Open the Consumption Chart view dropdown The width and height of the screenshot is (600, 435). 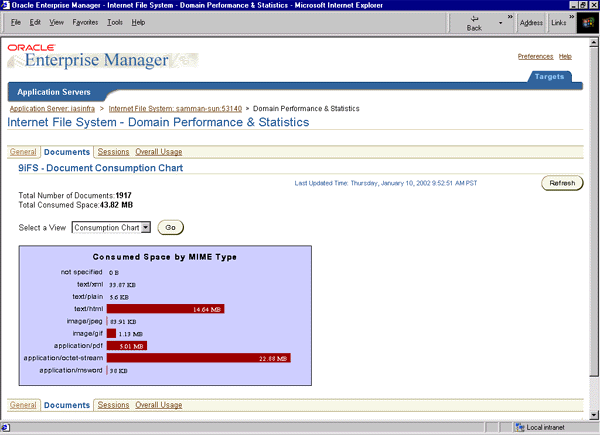coord(111,227)
